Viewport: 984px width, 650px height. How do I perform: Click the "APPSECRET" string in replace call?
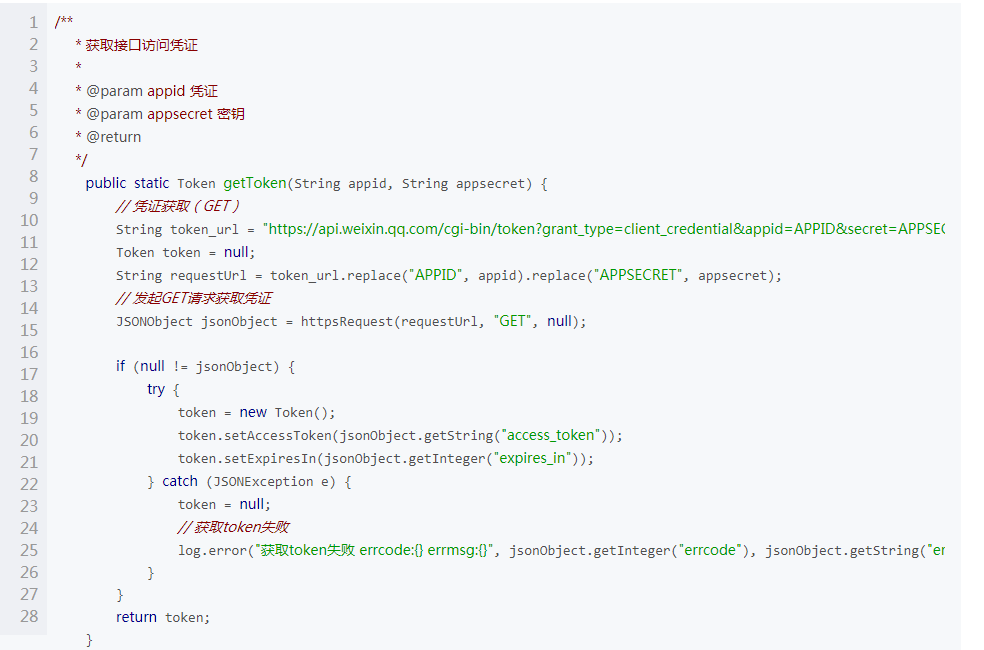(637, 275)
